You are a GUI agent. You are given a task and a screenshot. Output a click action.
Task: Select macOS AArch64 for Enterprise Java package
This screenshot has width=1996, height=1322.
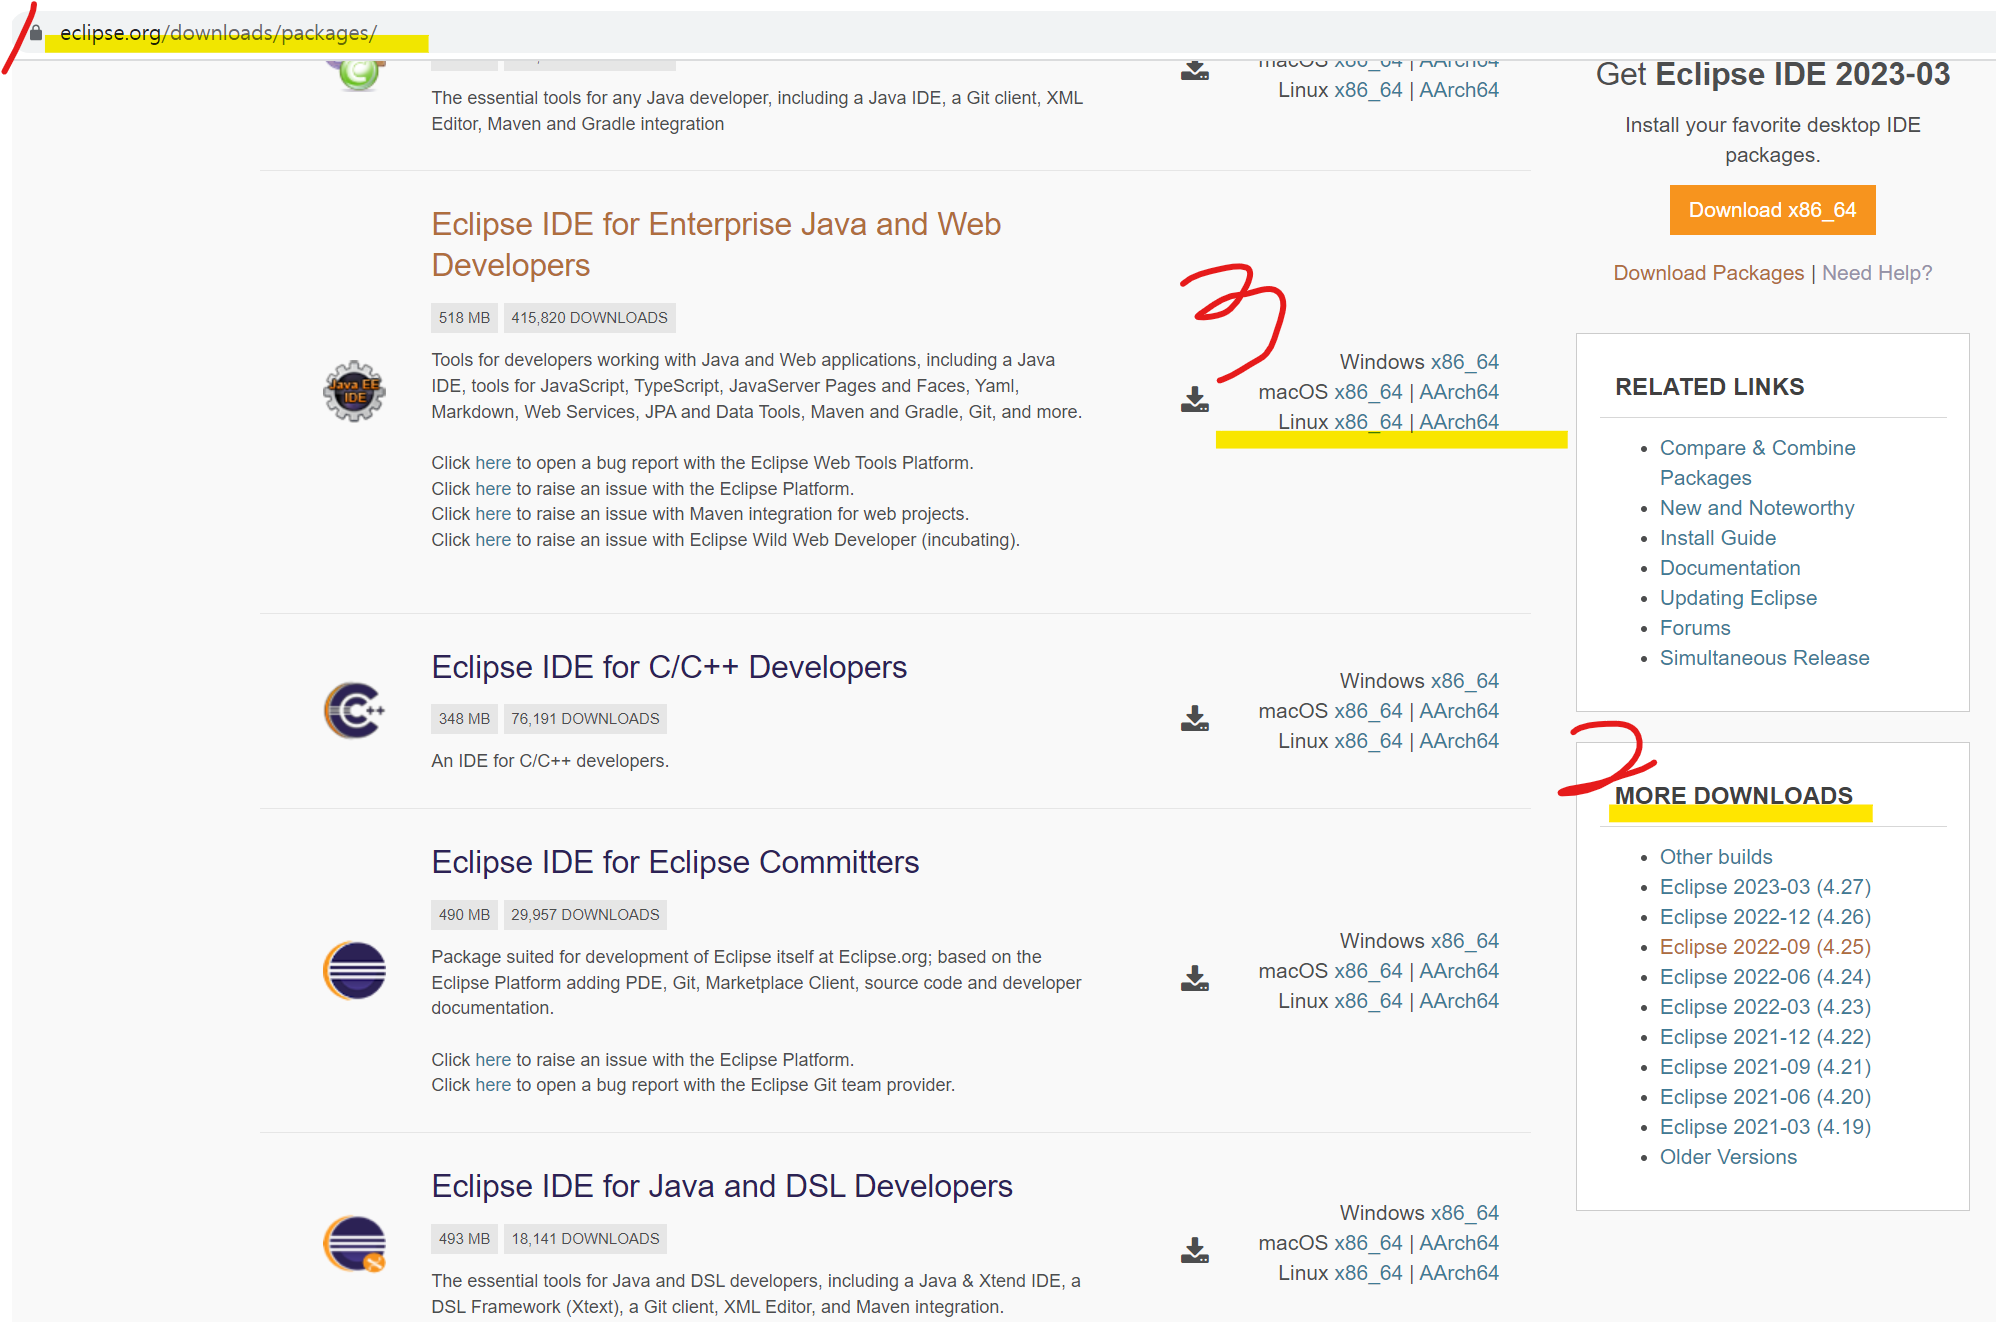(1459, 392)
